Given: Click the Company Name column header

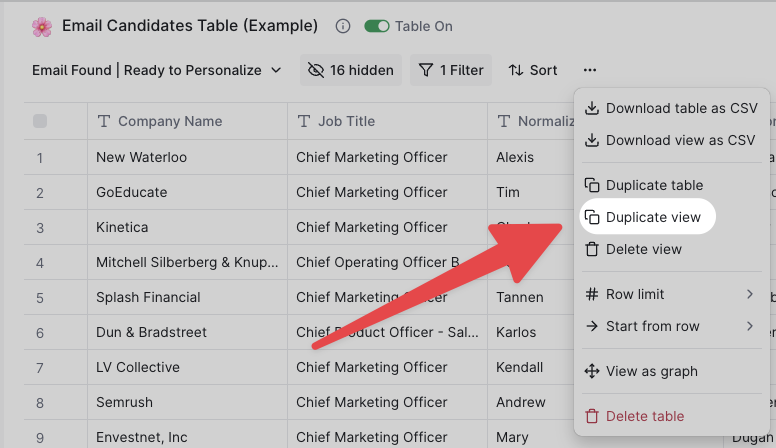Looking at the screenshot, I should [188, 121].
